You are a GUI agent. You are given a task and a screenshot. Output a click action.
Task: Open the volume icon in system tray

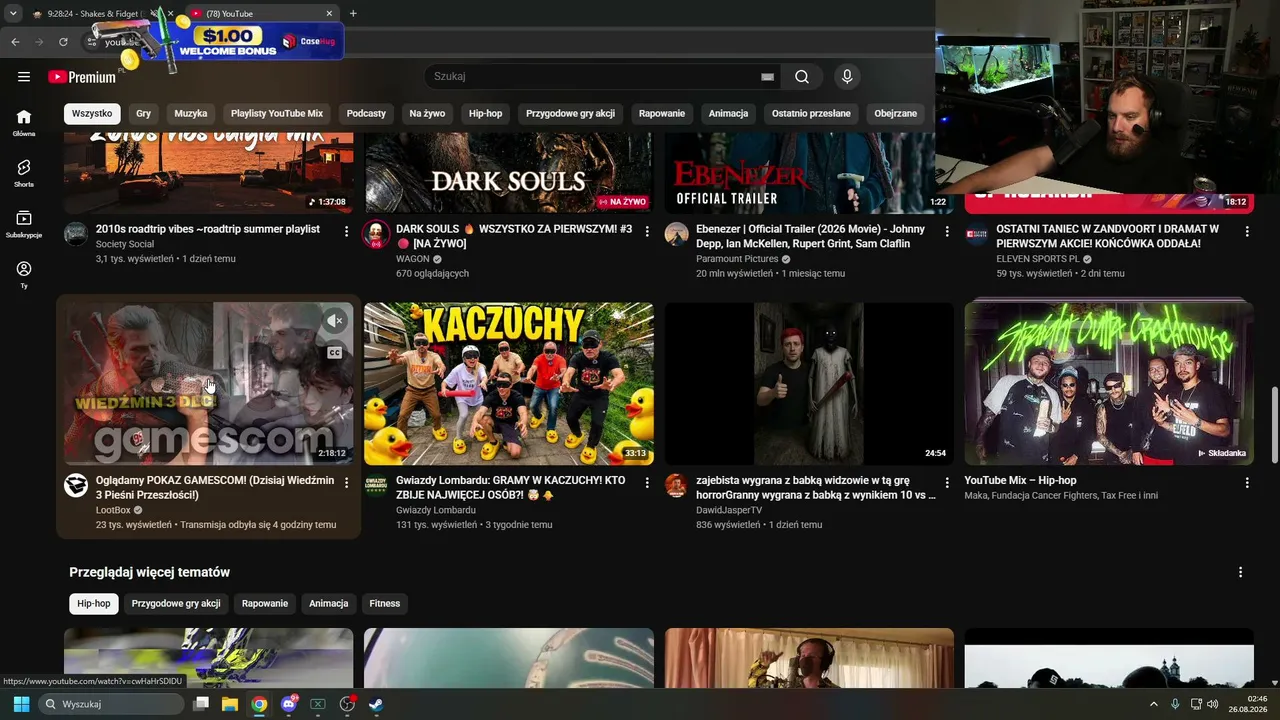(x=1213, y=704)
